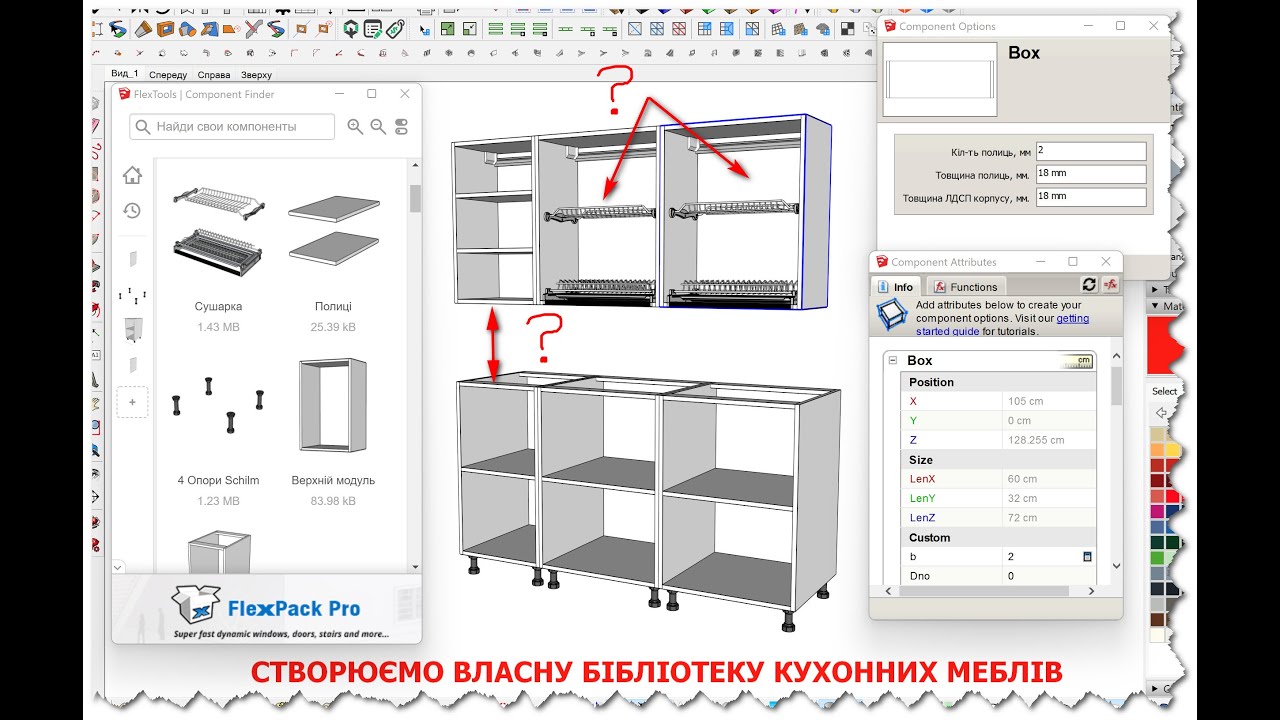Expand sidebar list chevron in Component Finder

click(x=118, y=567)
